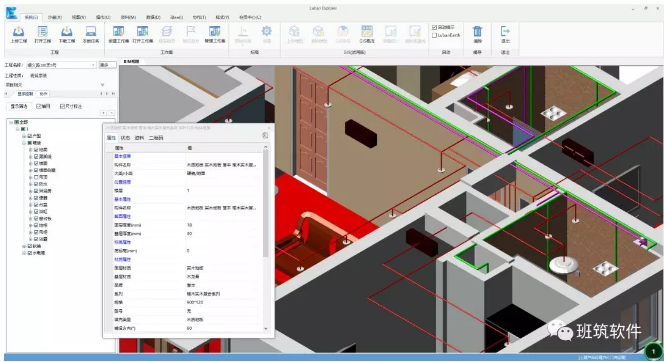Click the 基本属性 blue section link
Viewport: 664px width, 362px height.
[x=122, y=199]
